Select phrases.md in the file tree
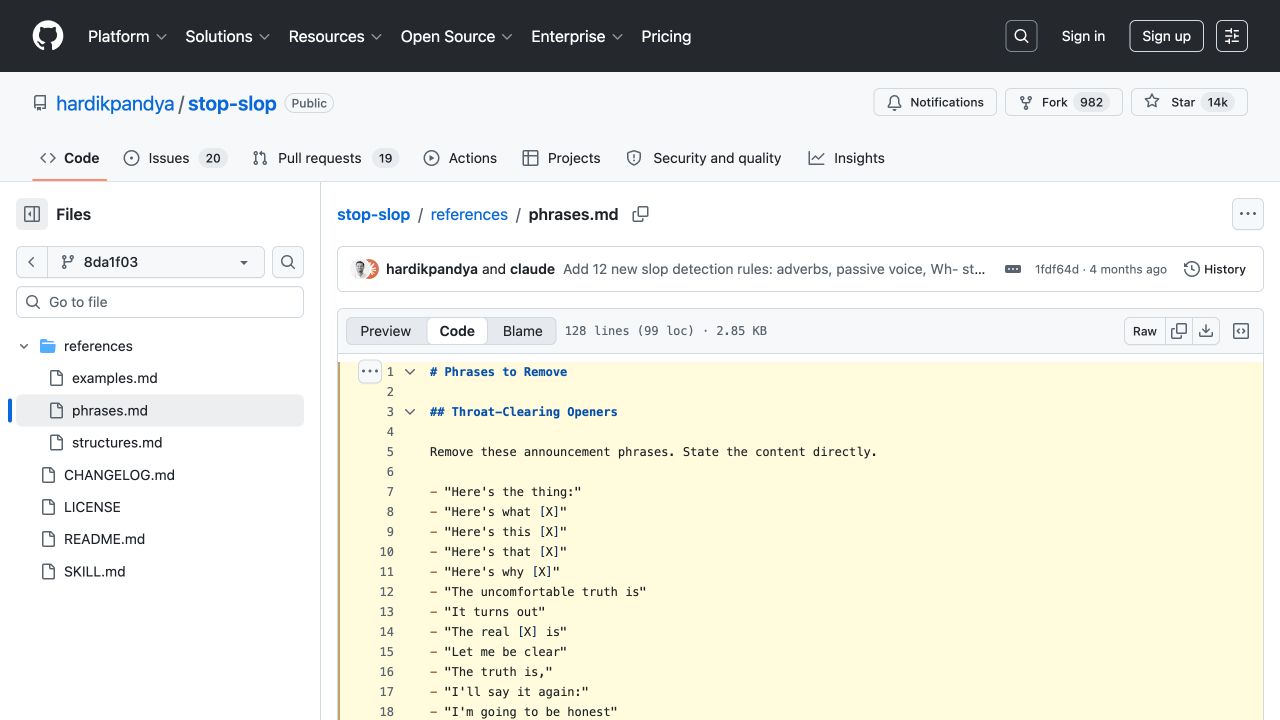This screenshot has width=1280, height=720. coord(160,410)
